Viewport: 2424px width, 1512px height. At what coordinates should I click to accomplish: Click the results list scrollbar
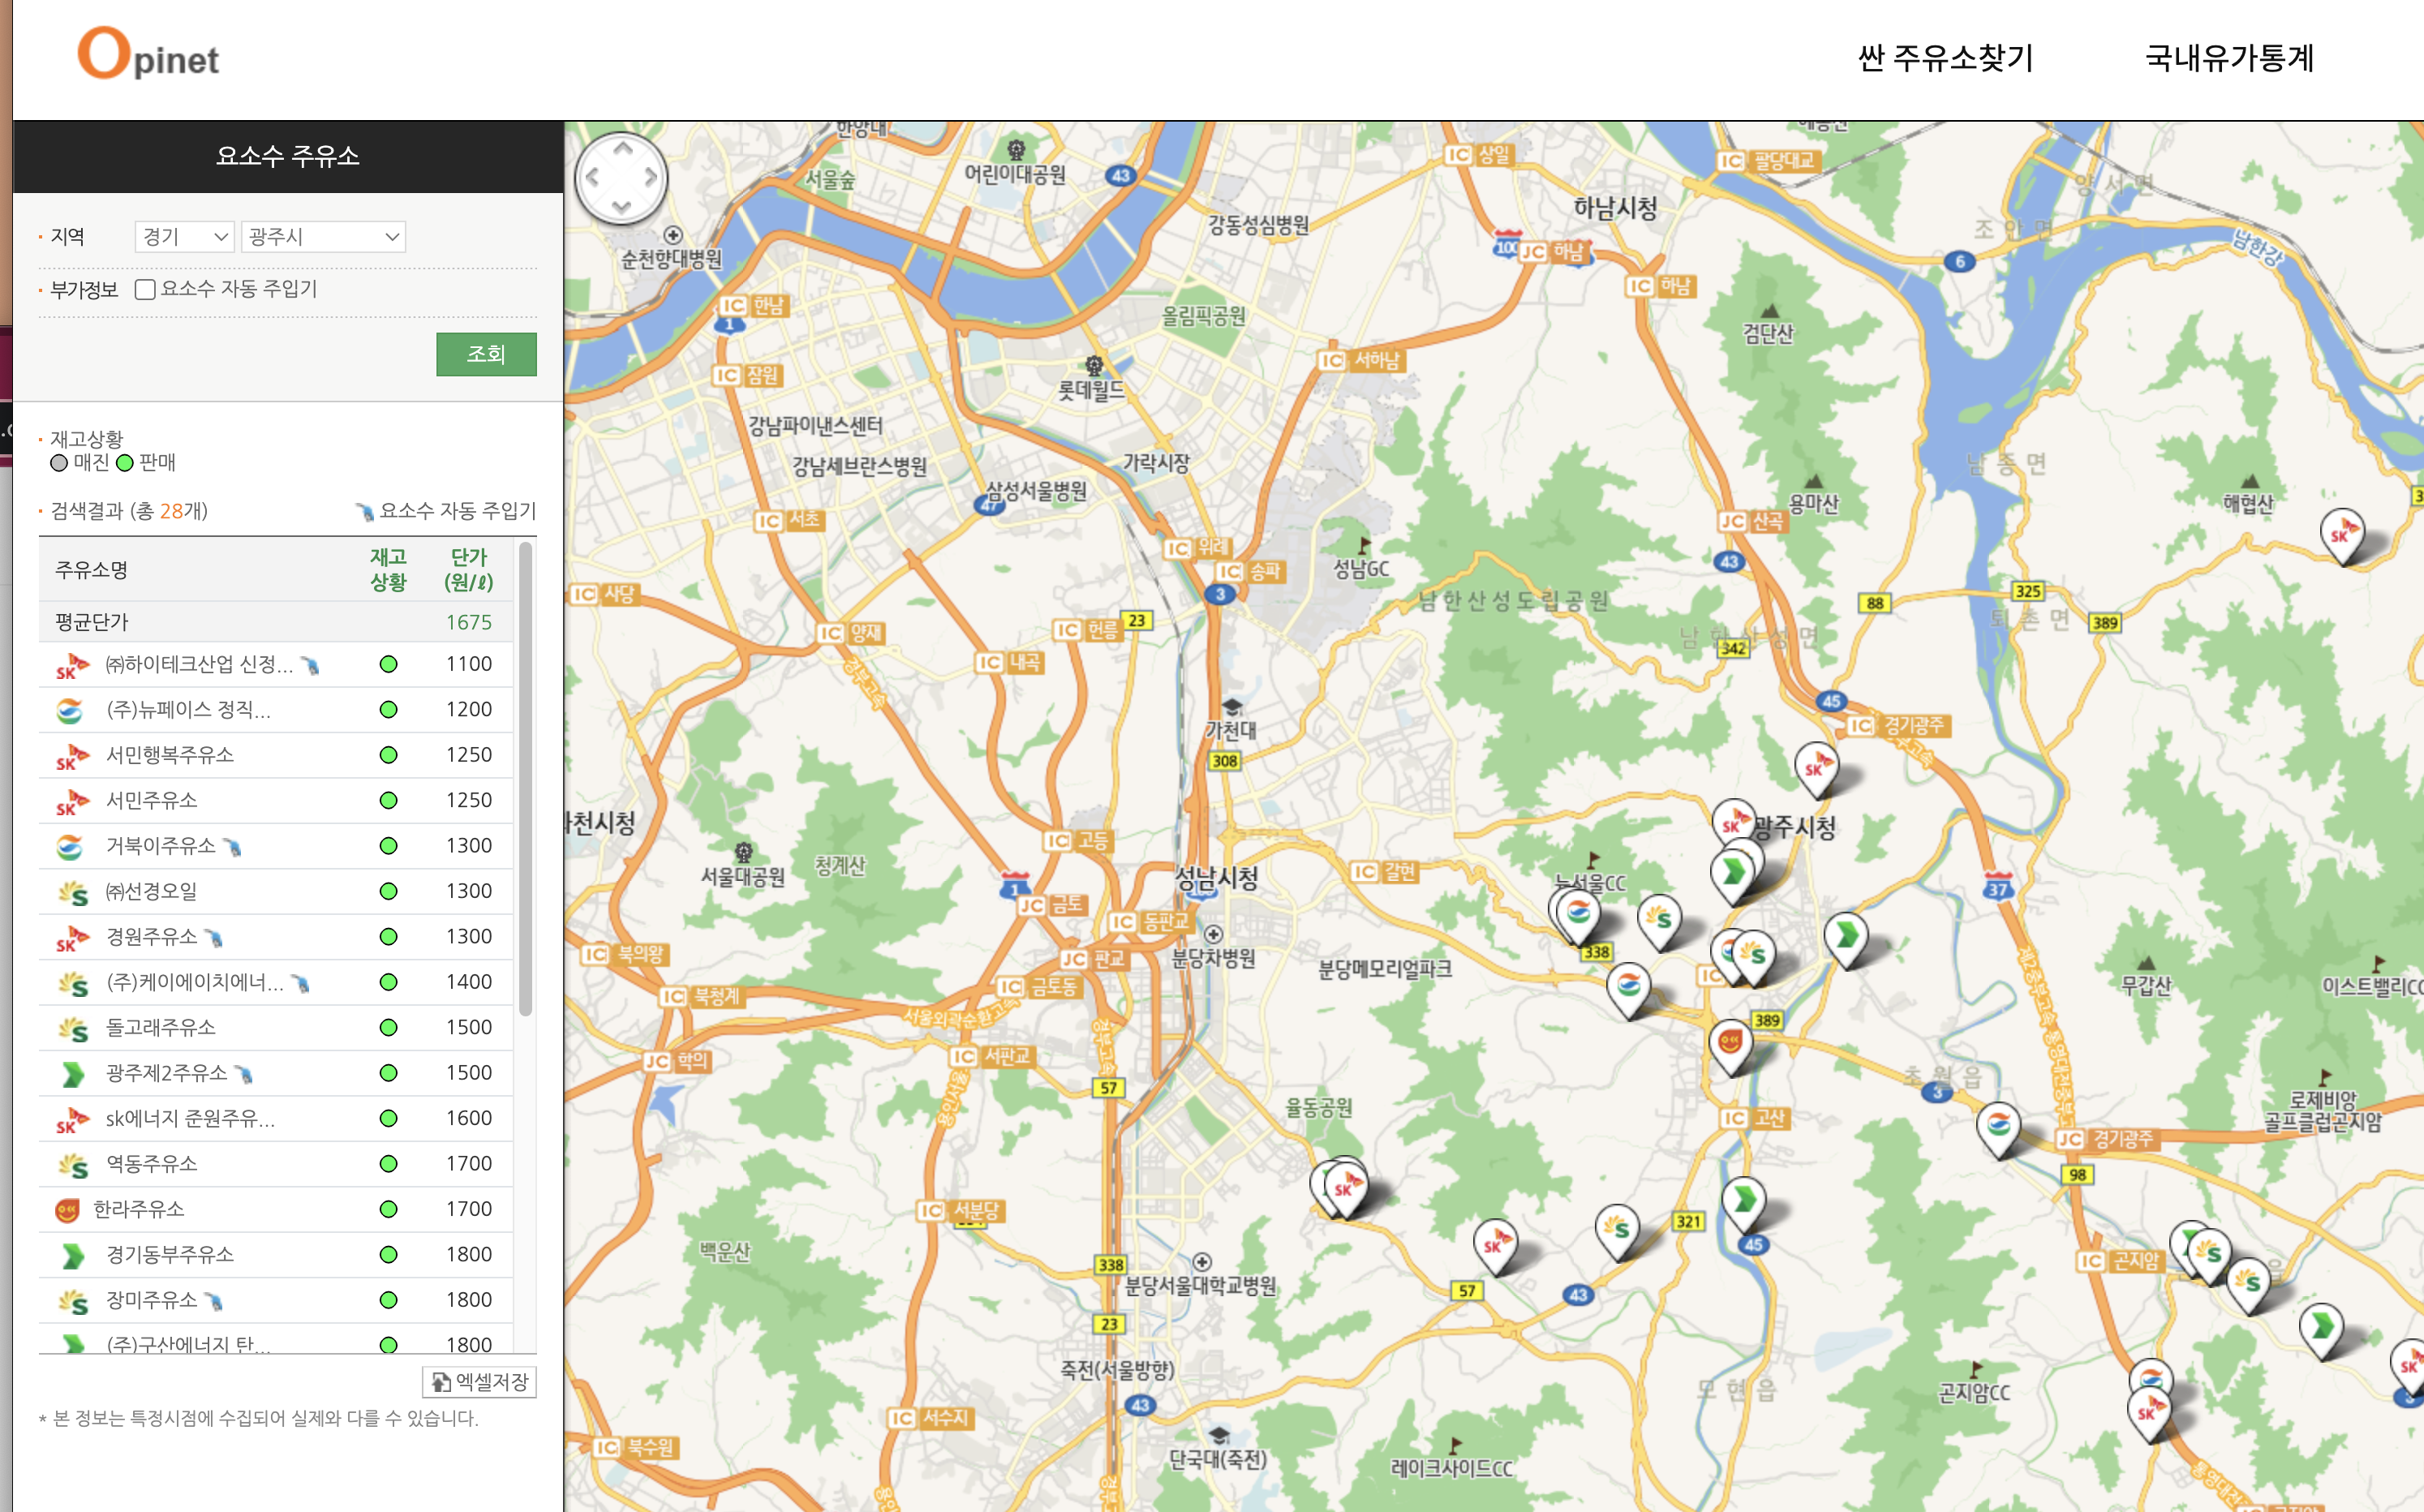525,780
